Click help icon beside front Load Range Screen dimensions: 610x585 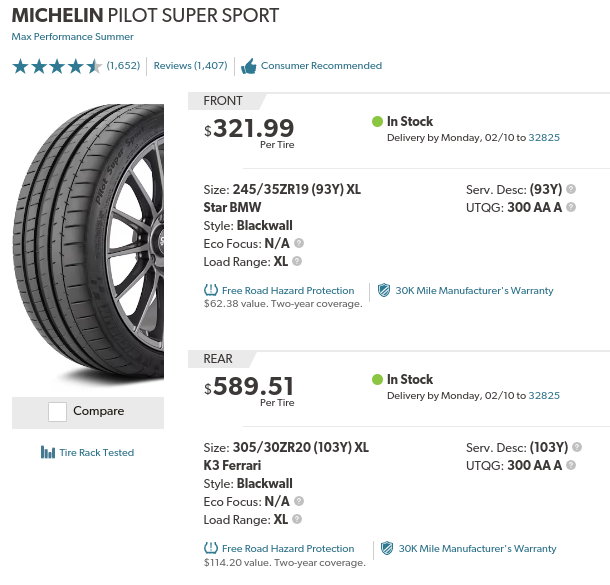coord(297,261)
